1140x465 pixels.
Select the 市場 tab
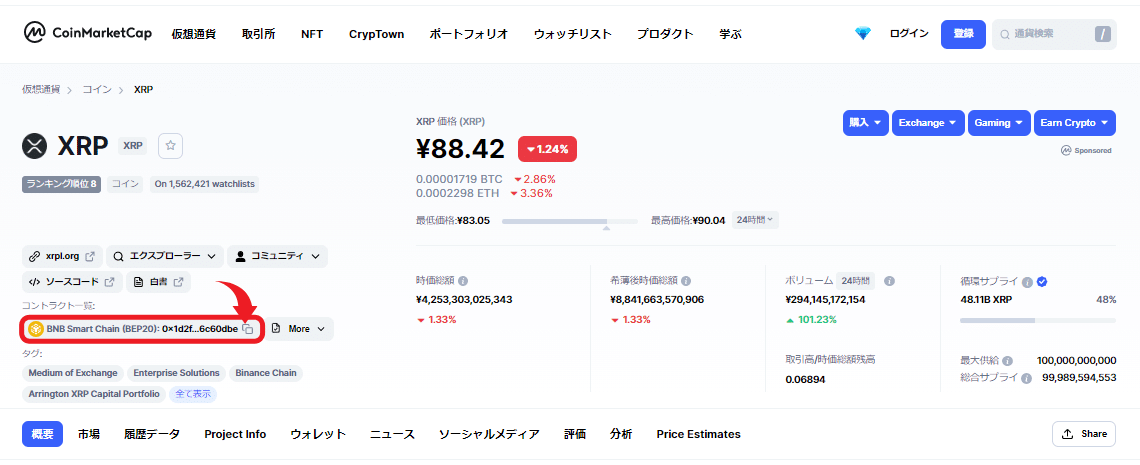coord(89,434)
